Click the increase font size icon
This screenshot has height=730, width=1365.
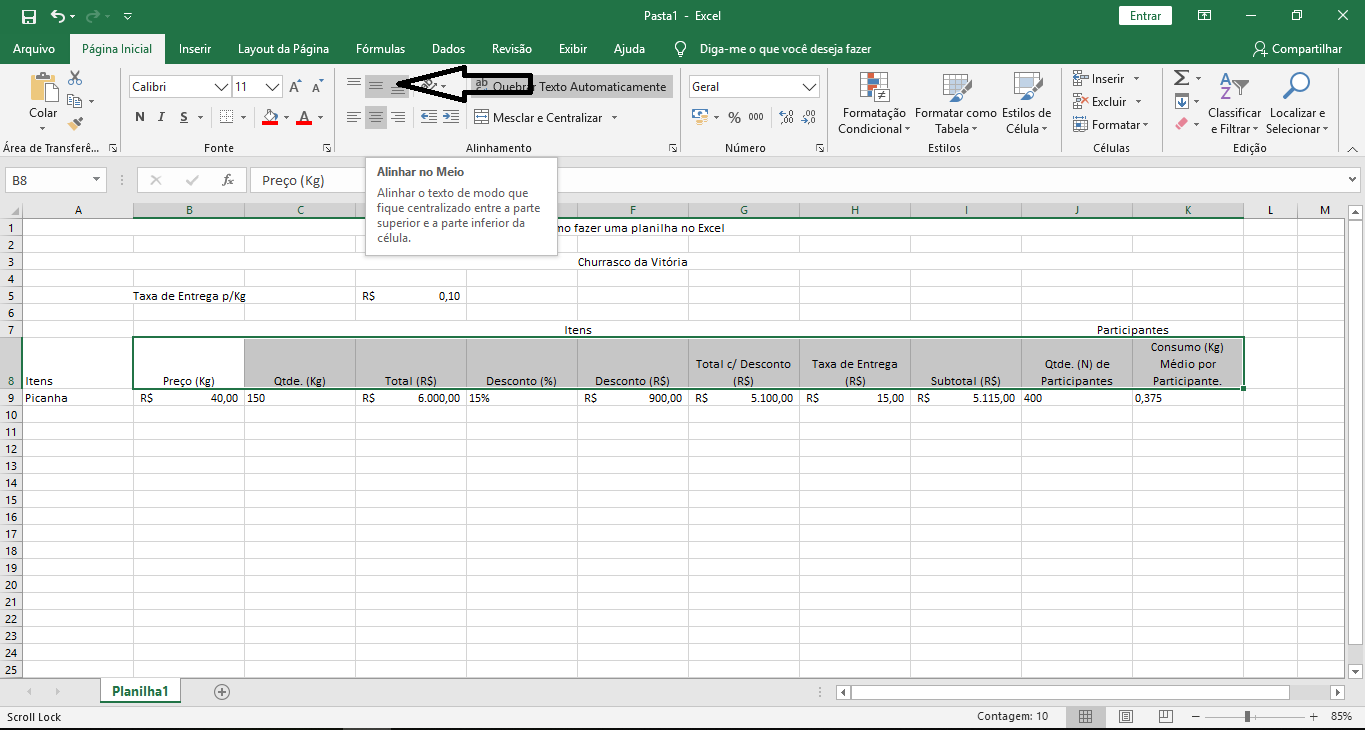(295, 87)
